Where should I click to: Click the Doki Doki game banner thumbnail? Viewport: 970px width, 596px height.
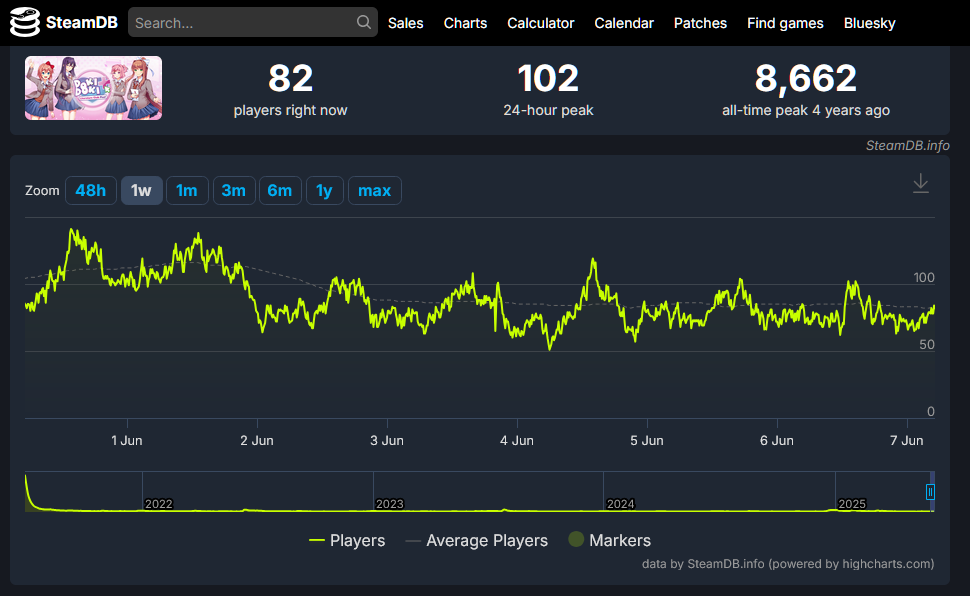tap(93, 88)
